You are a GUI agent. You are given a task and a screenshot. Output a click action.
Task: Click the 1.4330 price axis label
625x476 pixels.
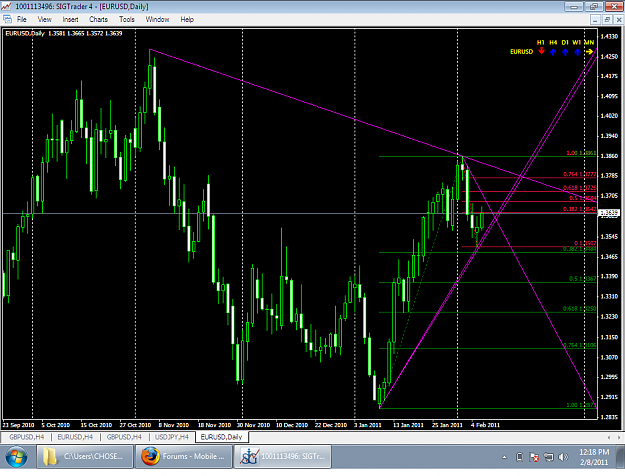pyautogui.click(x=609, y=37)
